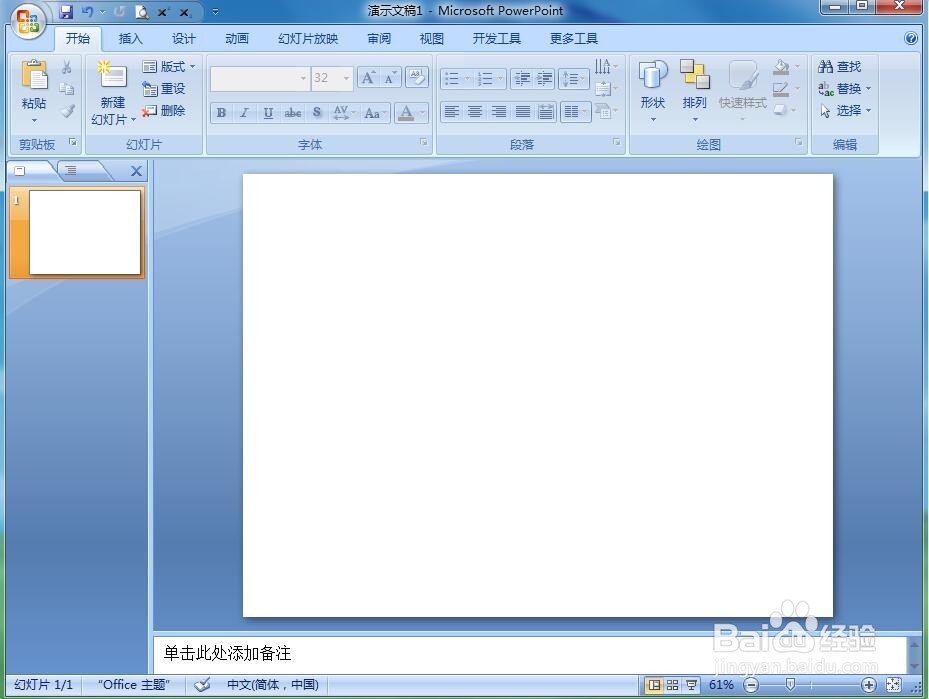Clear all formatting icon

click(x=417, y=78)
